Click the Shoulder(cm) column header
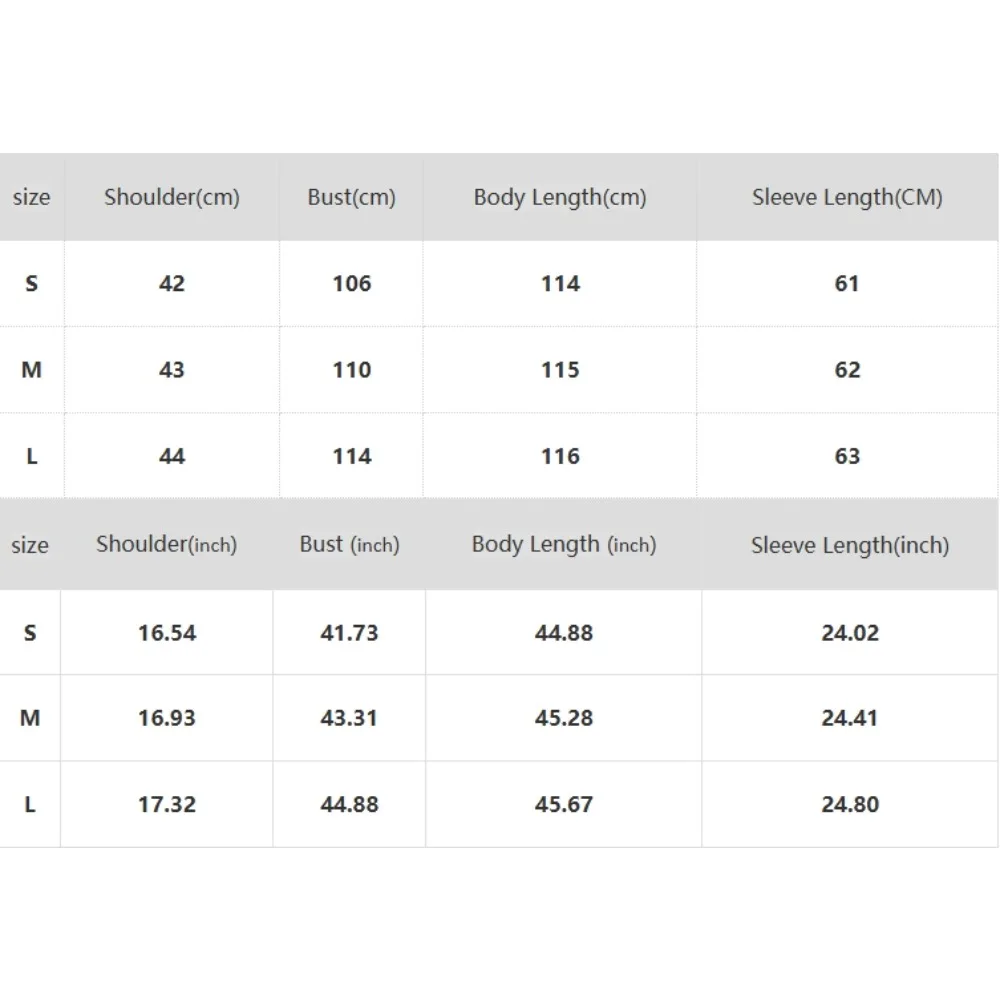Viewport: 1000px width, 1000px height. (172, 197)
